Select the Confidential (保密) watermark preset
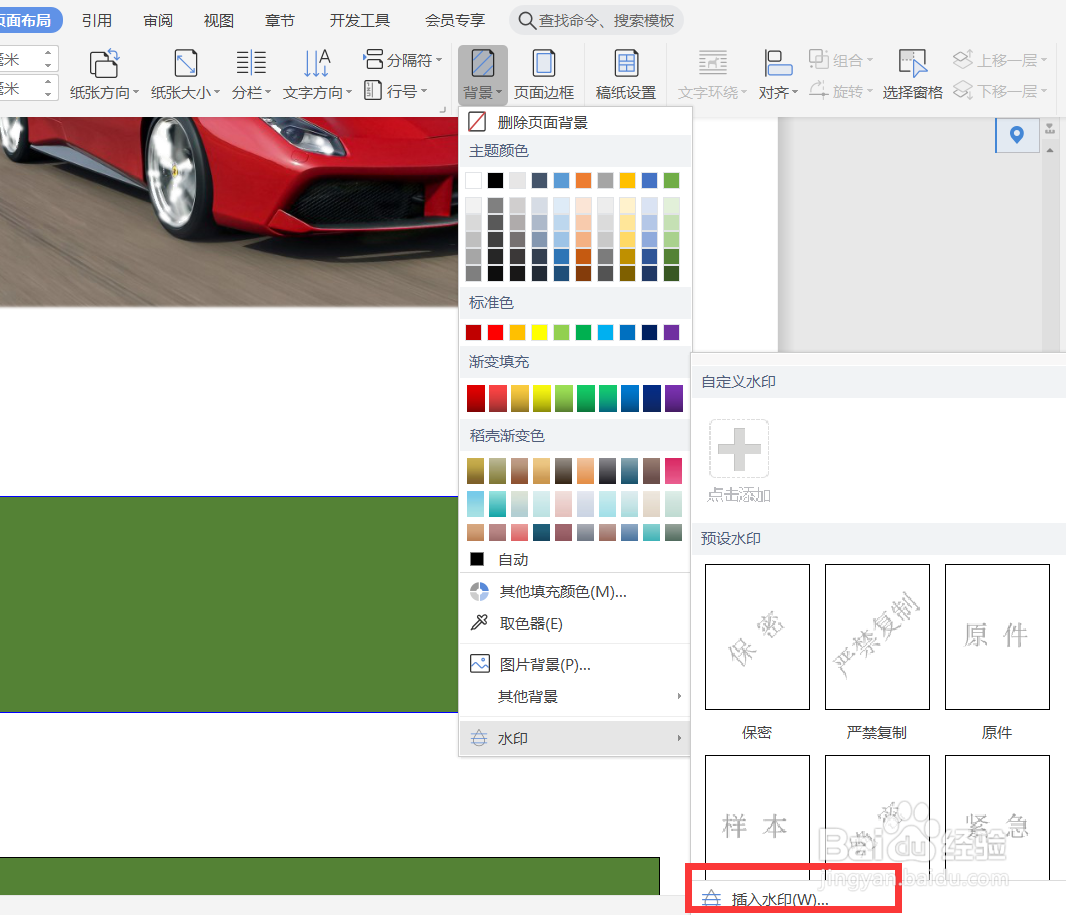This screenshot has width=1066, height=915. coord(757,637)
